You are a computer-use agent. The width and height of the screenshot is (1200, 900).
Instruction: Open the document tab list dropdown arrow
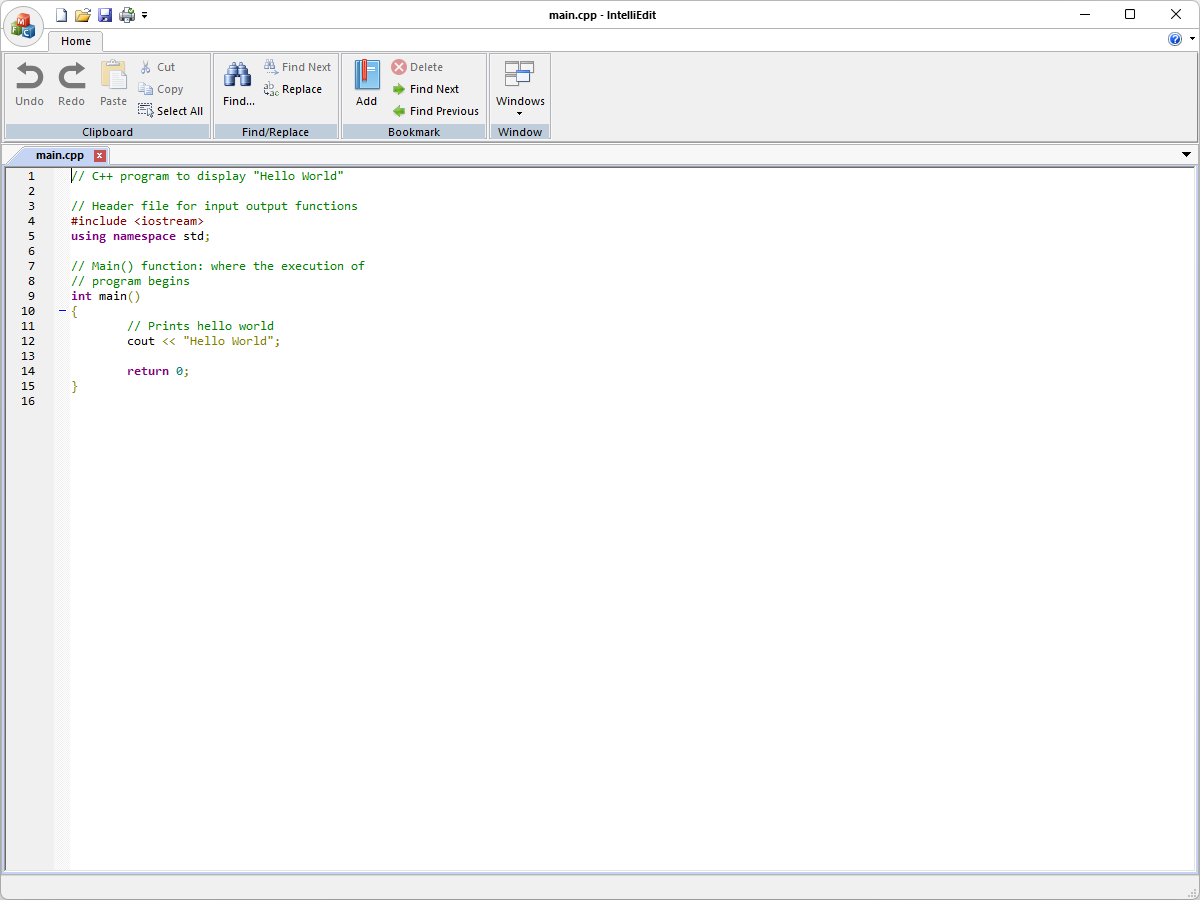point(1186,155)
